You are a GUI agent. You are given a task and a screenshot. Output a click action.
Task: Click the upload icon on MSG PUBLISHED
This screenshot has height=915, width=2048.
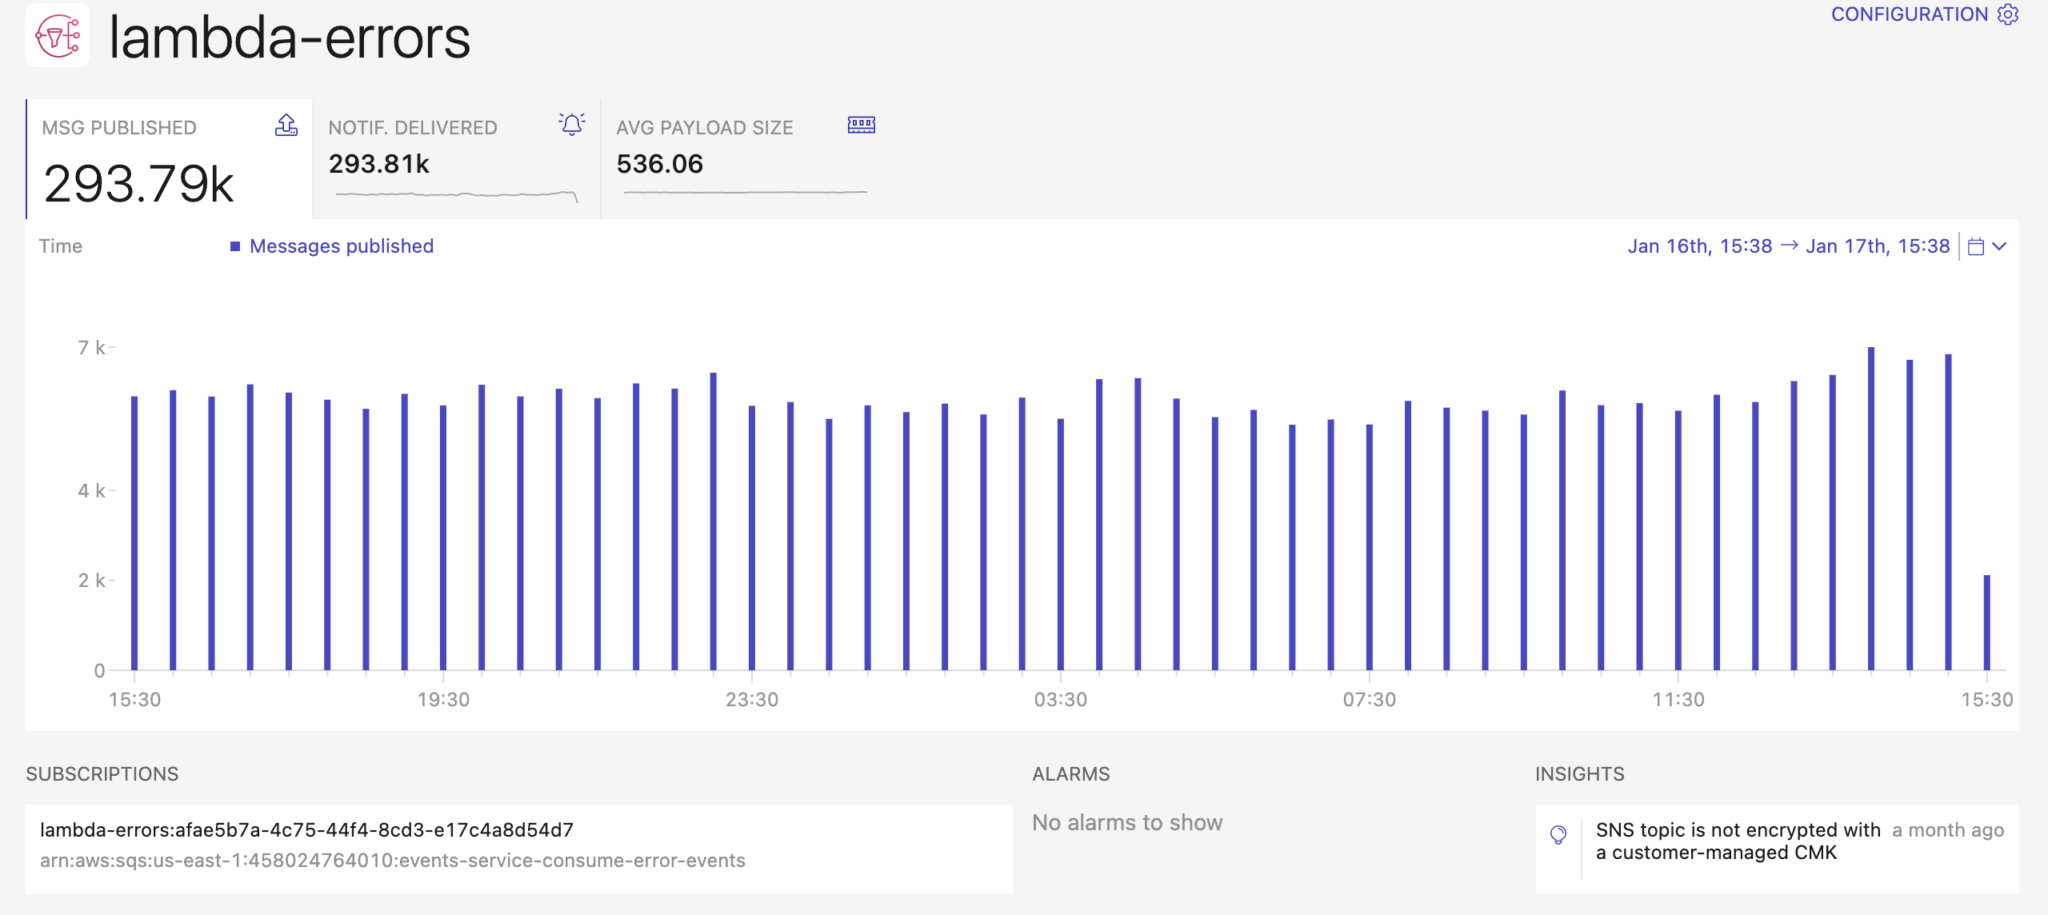coord(286,125)
